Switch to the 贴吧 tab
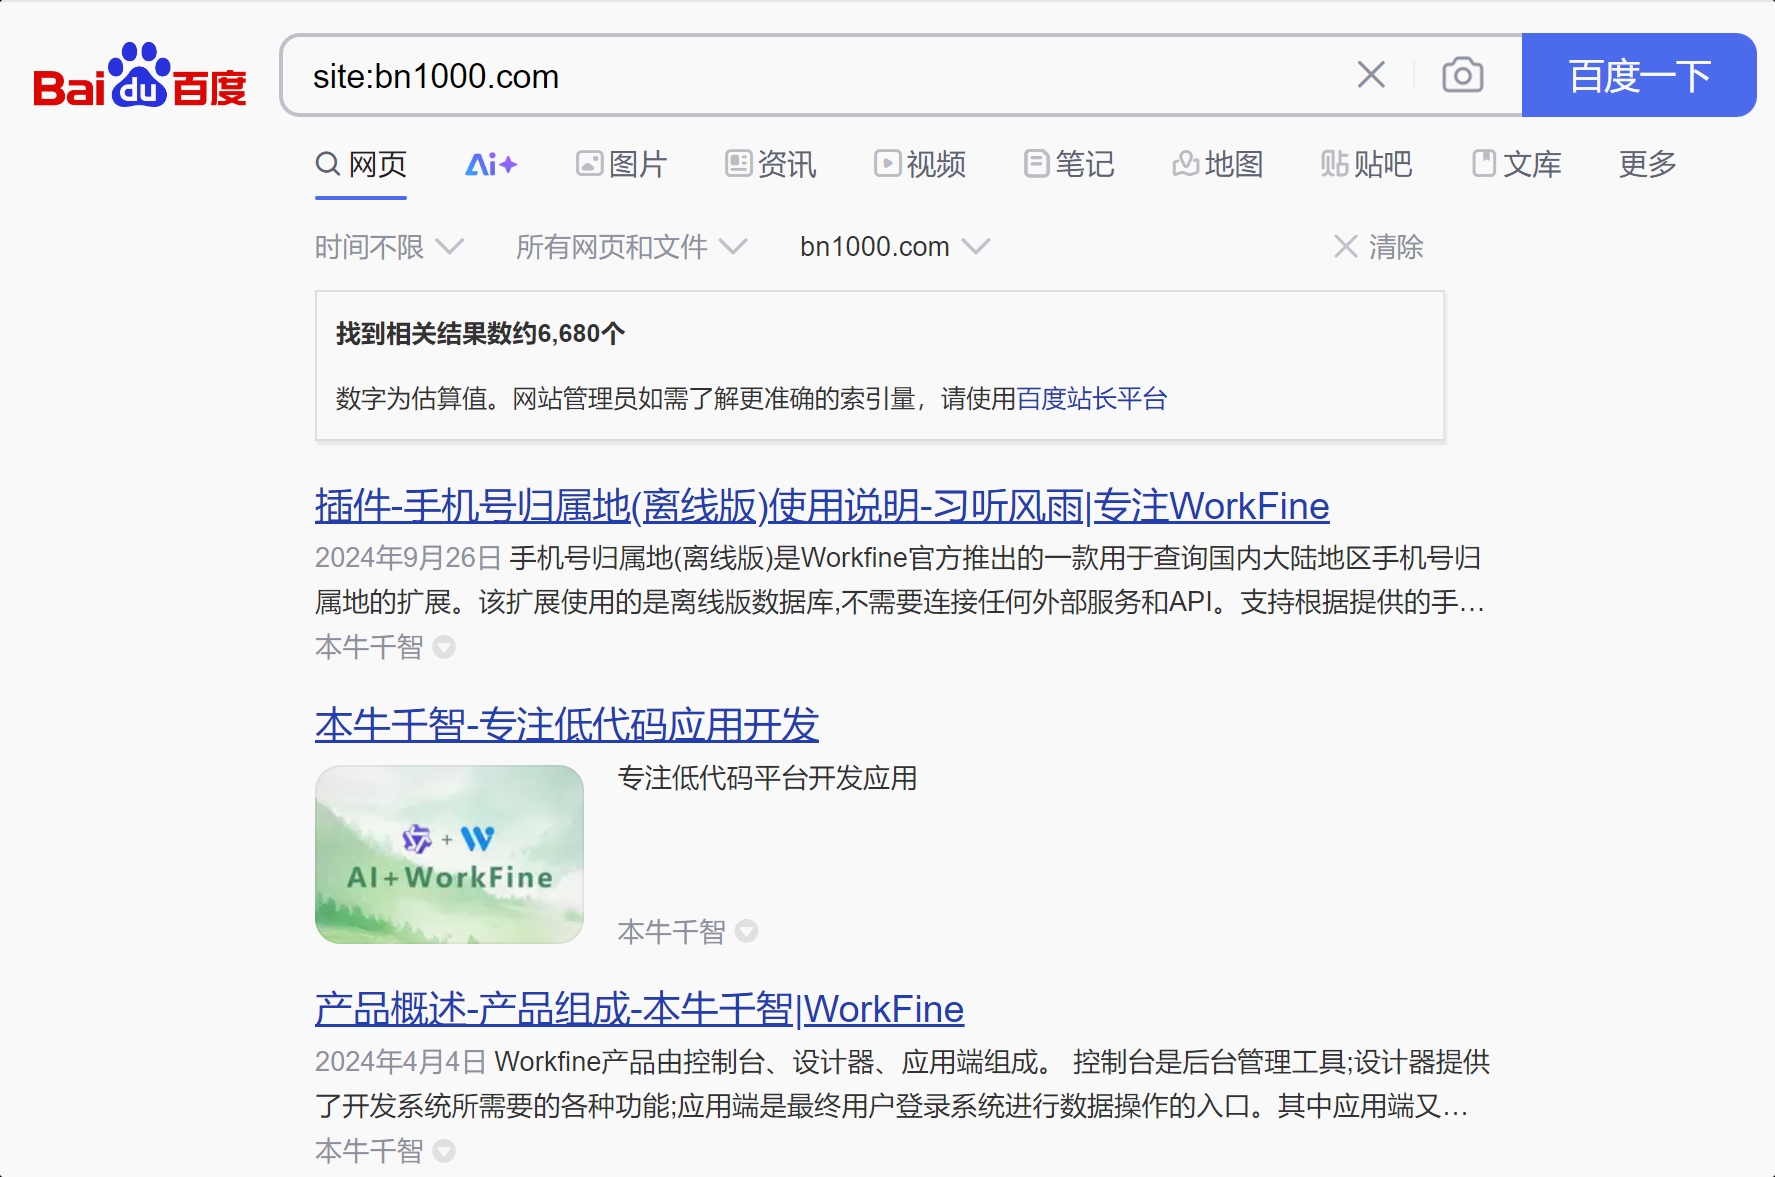 coord(1366,164)
